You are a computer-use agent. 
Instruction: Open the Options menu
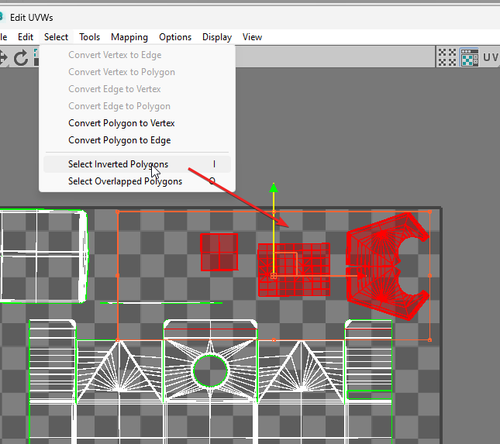[175, 37]
